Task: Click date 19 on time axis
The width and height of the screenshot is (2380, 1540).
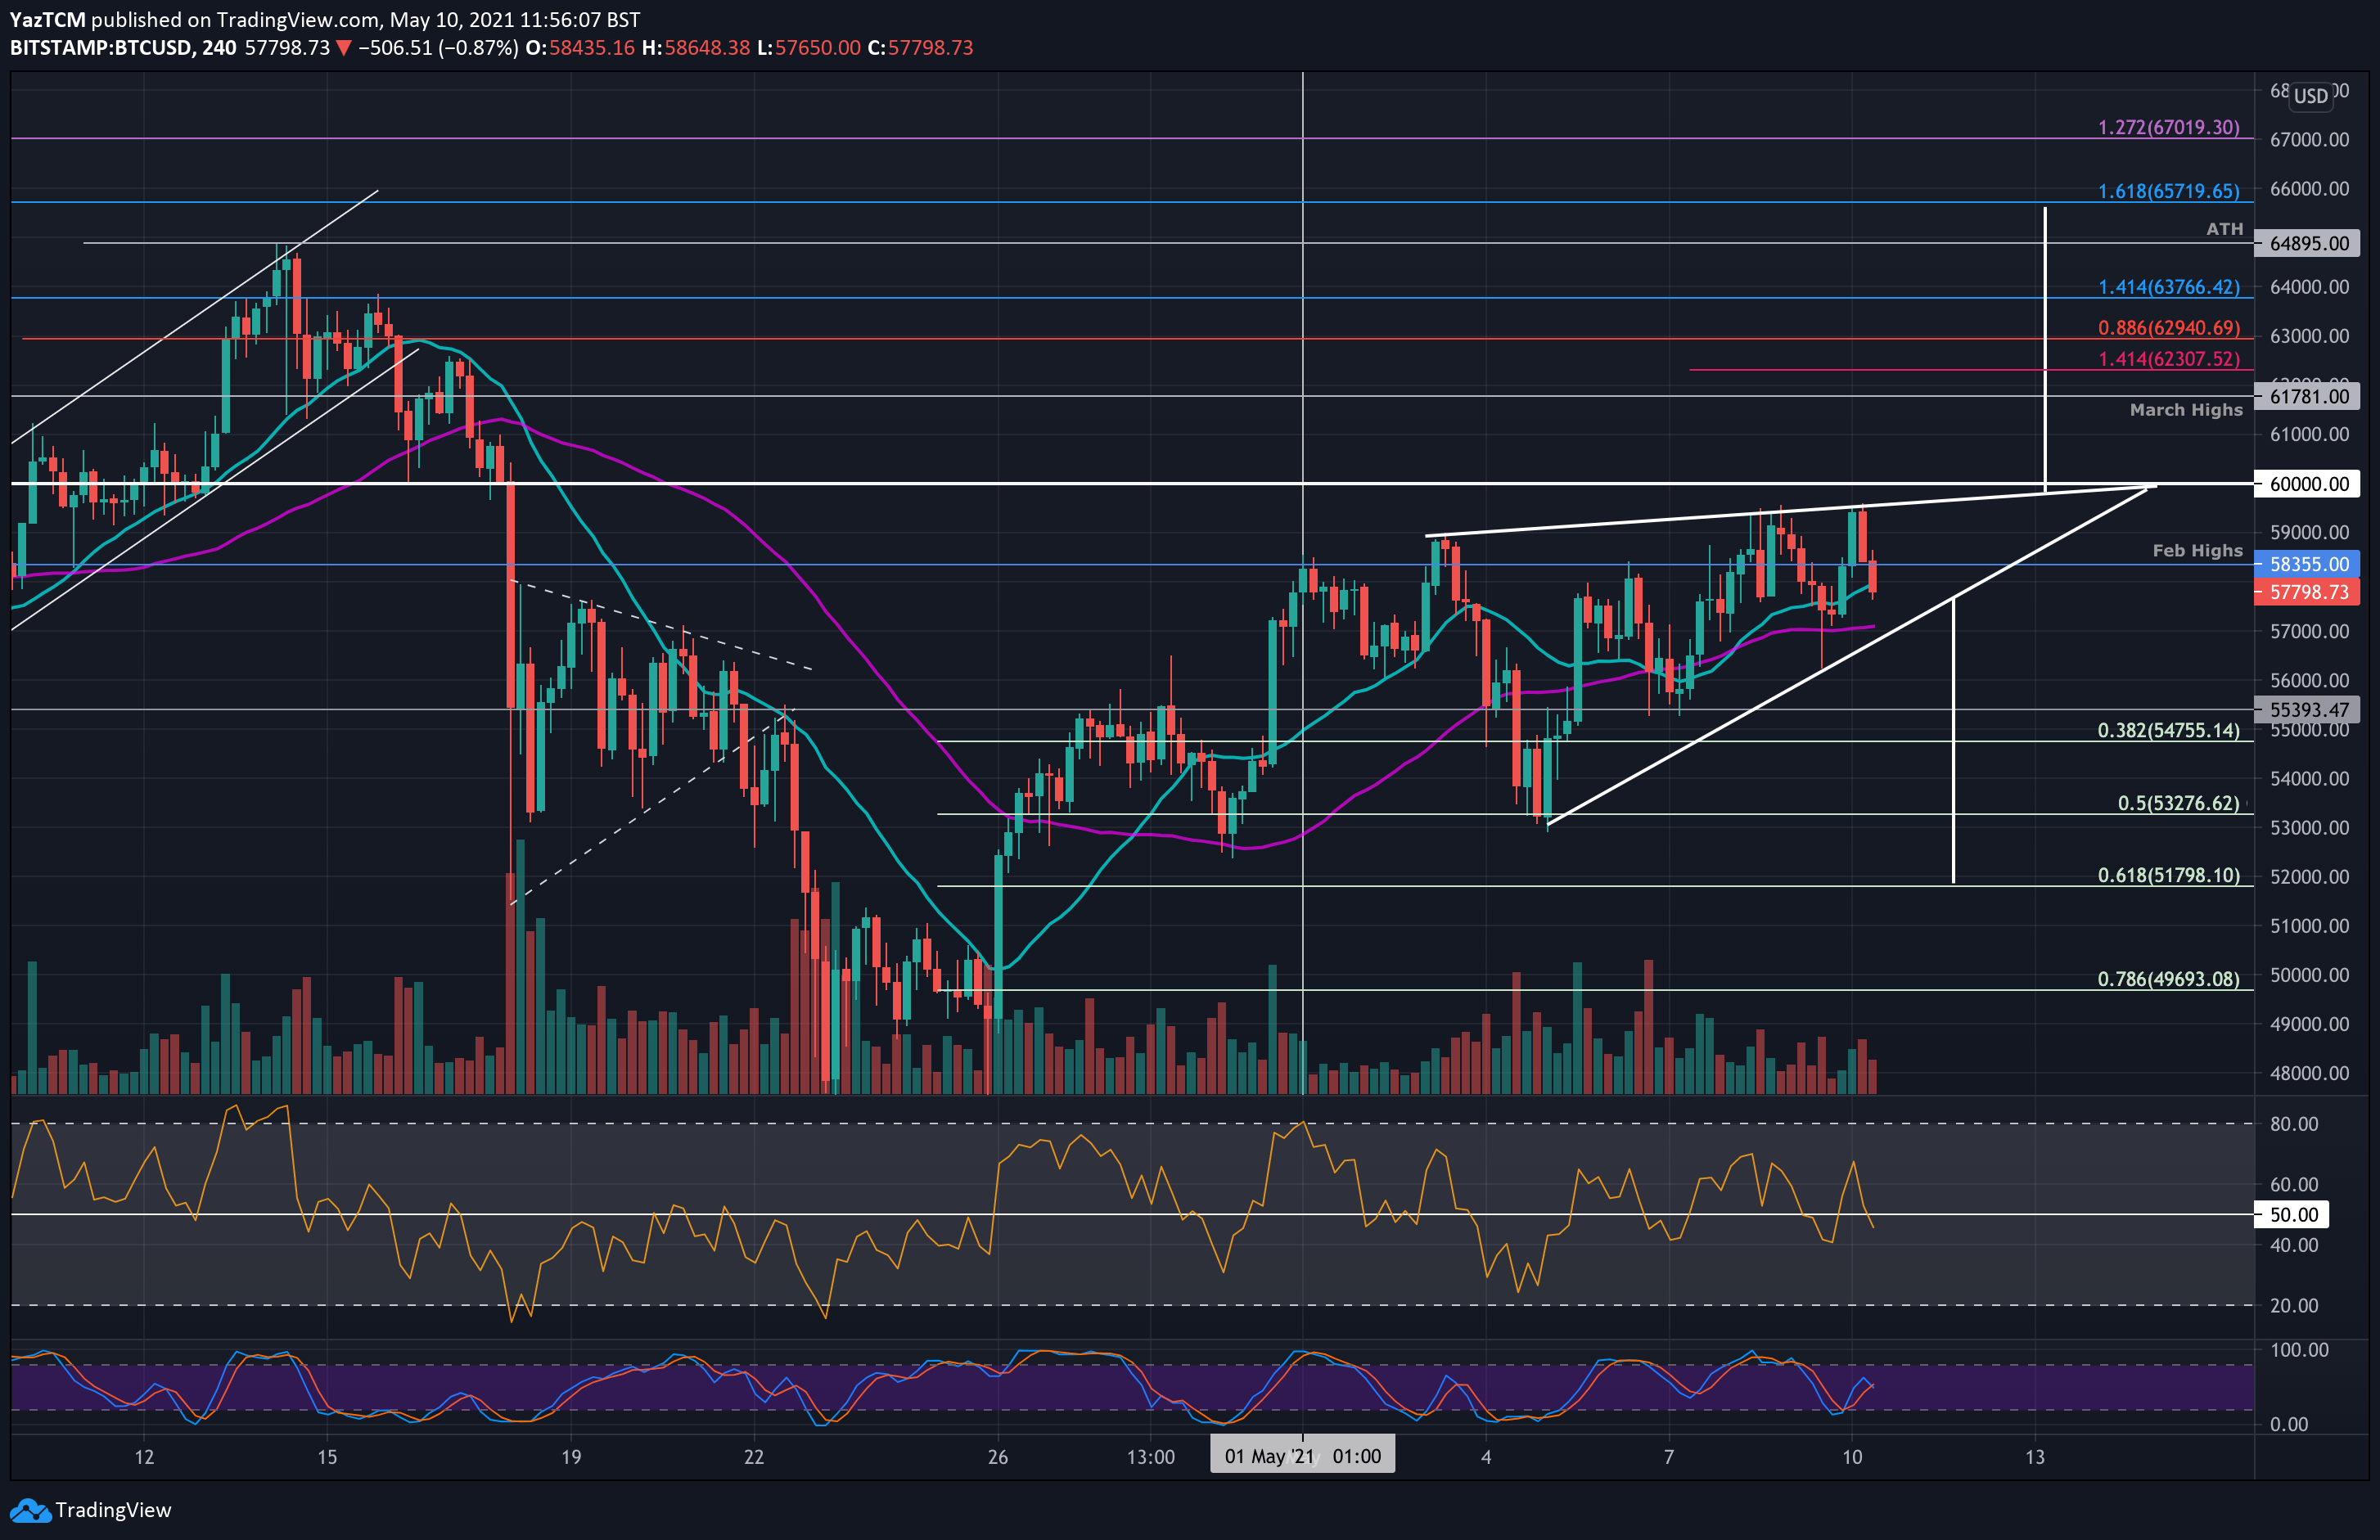Action: coord(571,1457)
